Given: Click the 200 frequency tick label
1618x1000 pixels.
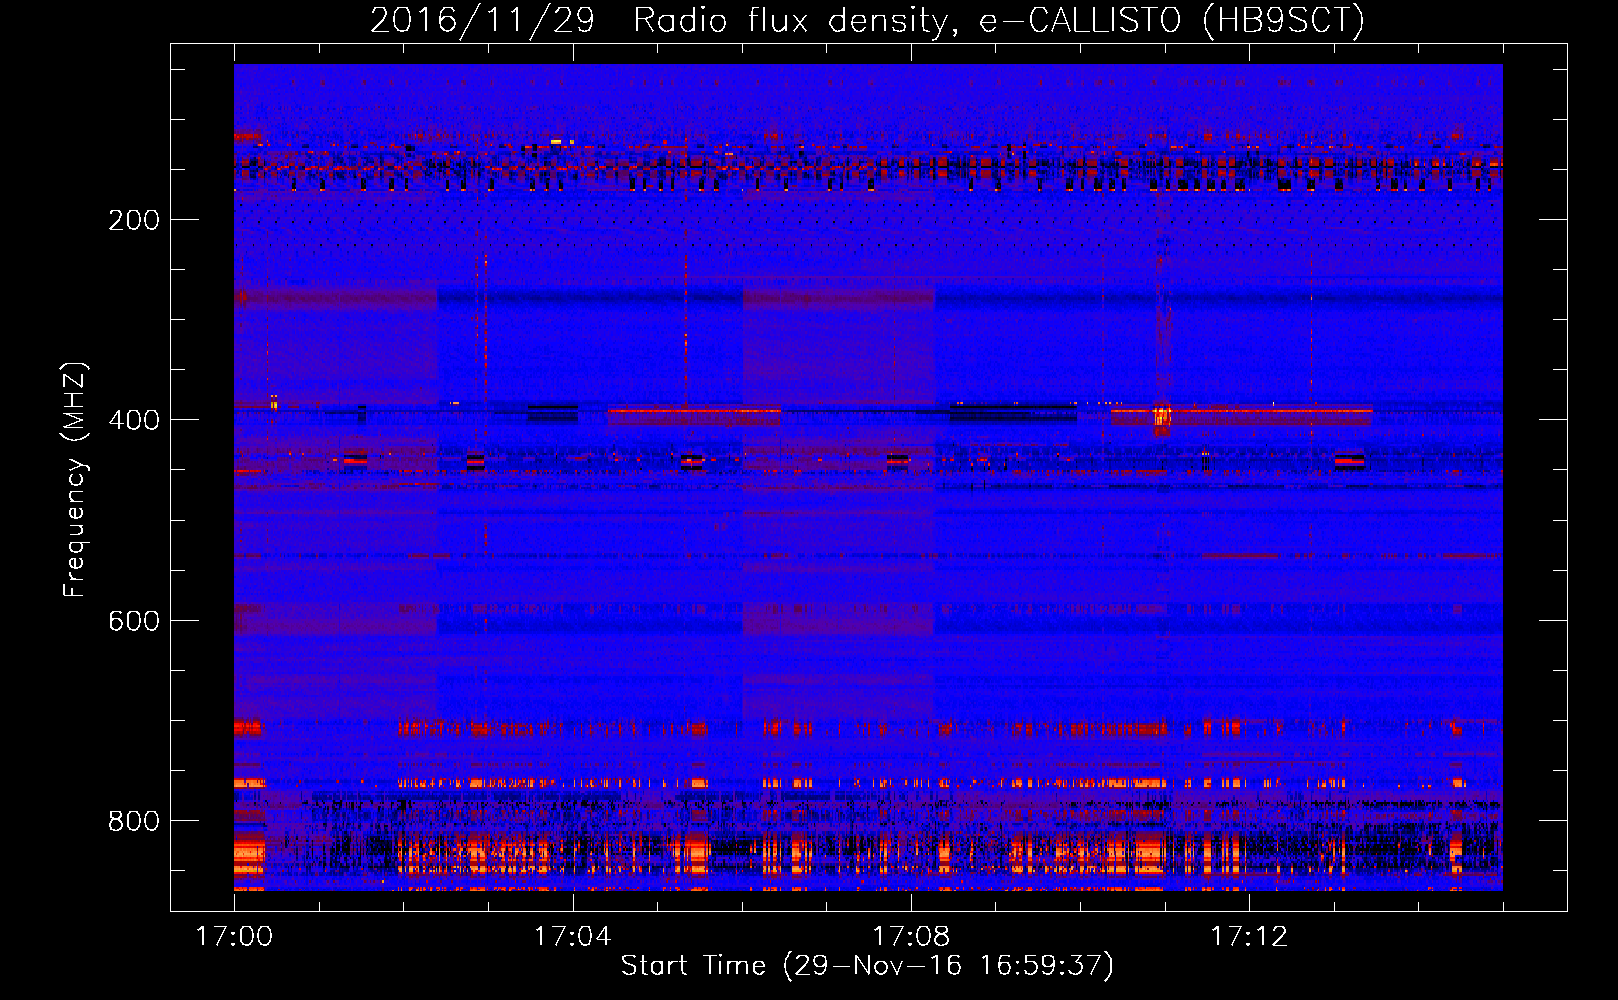Looking at the screenshot, I should pos(134,220).
